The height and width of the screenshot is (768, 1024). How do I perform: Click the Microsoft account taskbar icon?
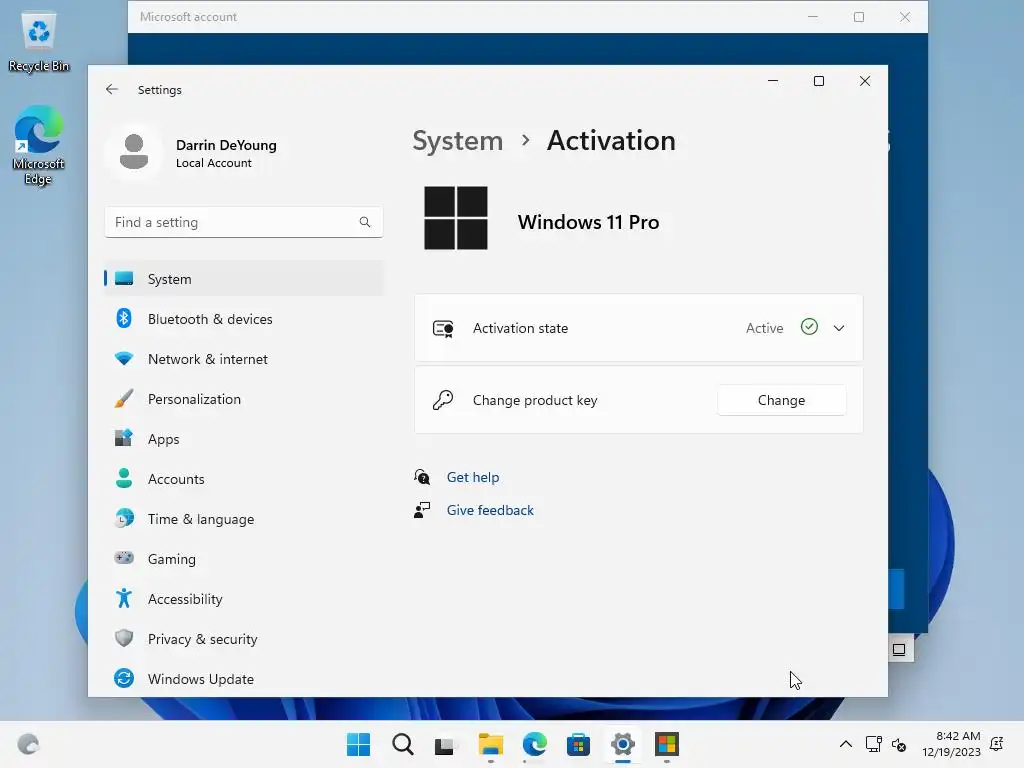[x=667, y=744]
